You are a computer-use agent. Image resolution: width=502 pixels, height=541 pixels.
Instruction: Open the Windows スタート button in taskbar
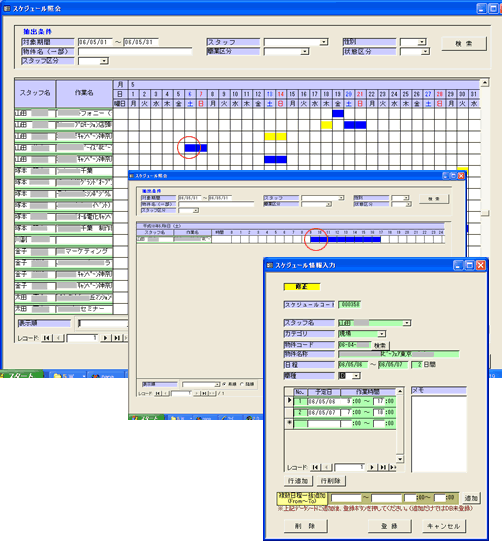(x=21, y=375)
